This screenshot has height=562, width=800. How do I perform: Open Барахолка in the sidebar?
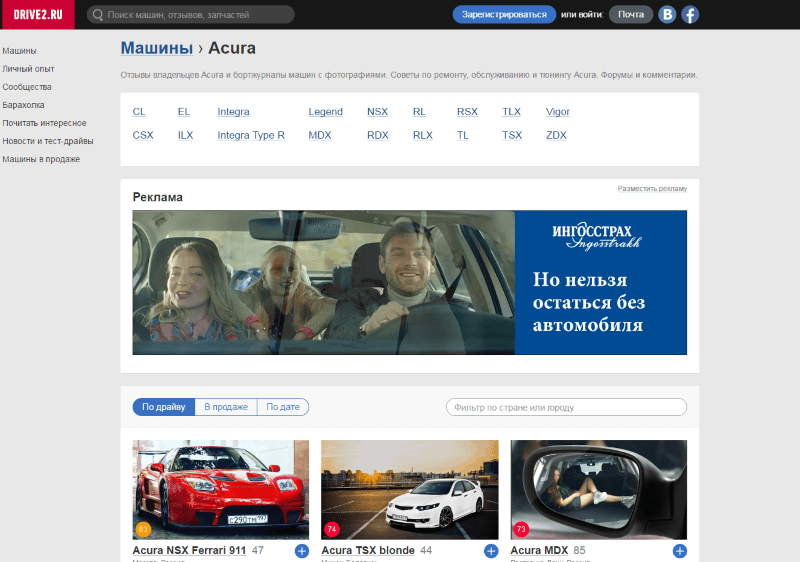click(x=23, y=105)
